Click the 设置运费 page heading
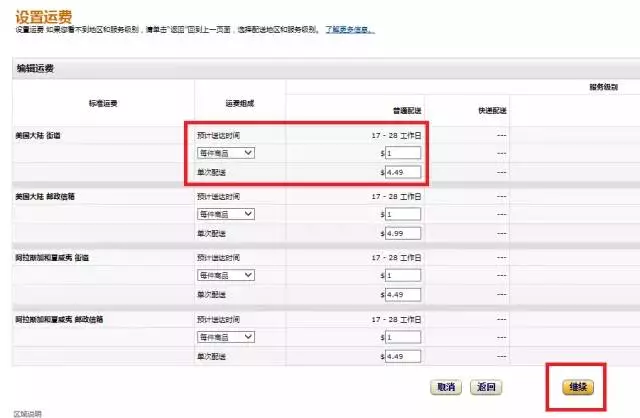This screenshot has width=640, height=418. pos(44,17)
